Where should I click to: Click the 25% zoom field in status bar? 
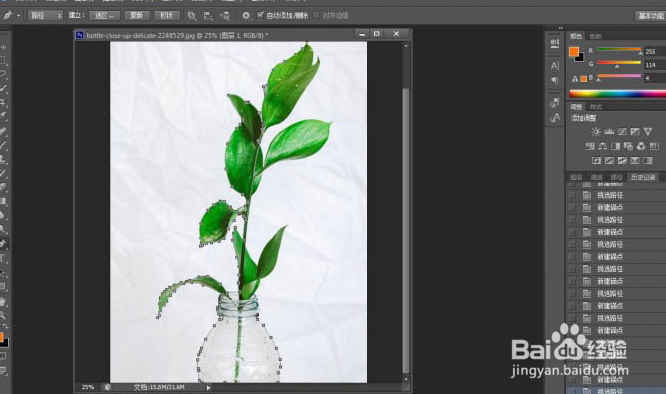[88, 387]
